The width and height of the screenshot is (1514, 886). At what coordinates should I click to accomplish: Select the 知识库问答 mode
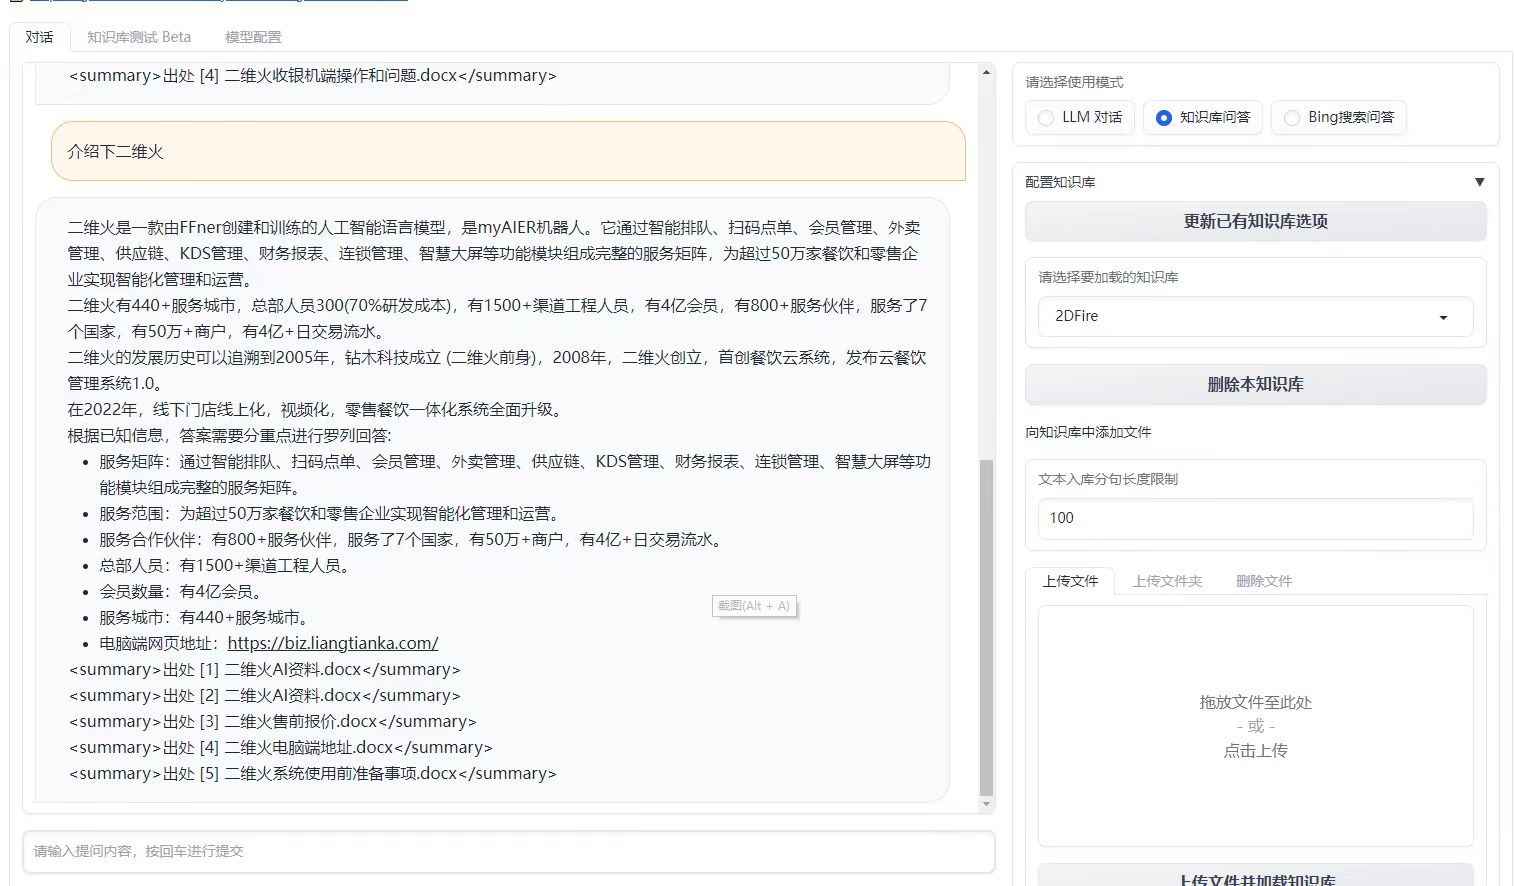(1203, 117)
